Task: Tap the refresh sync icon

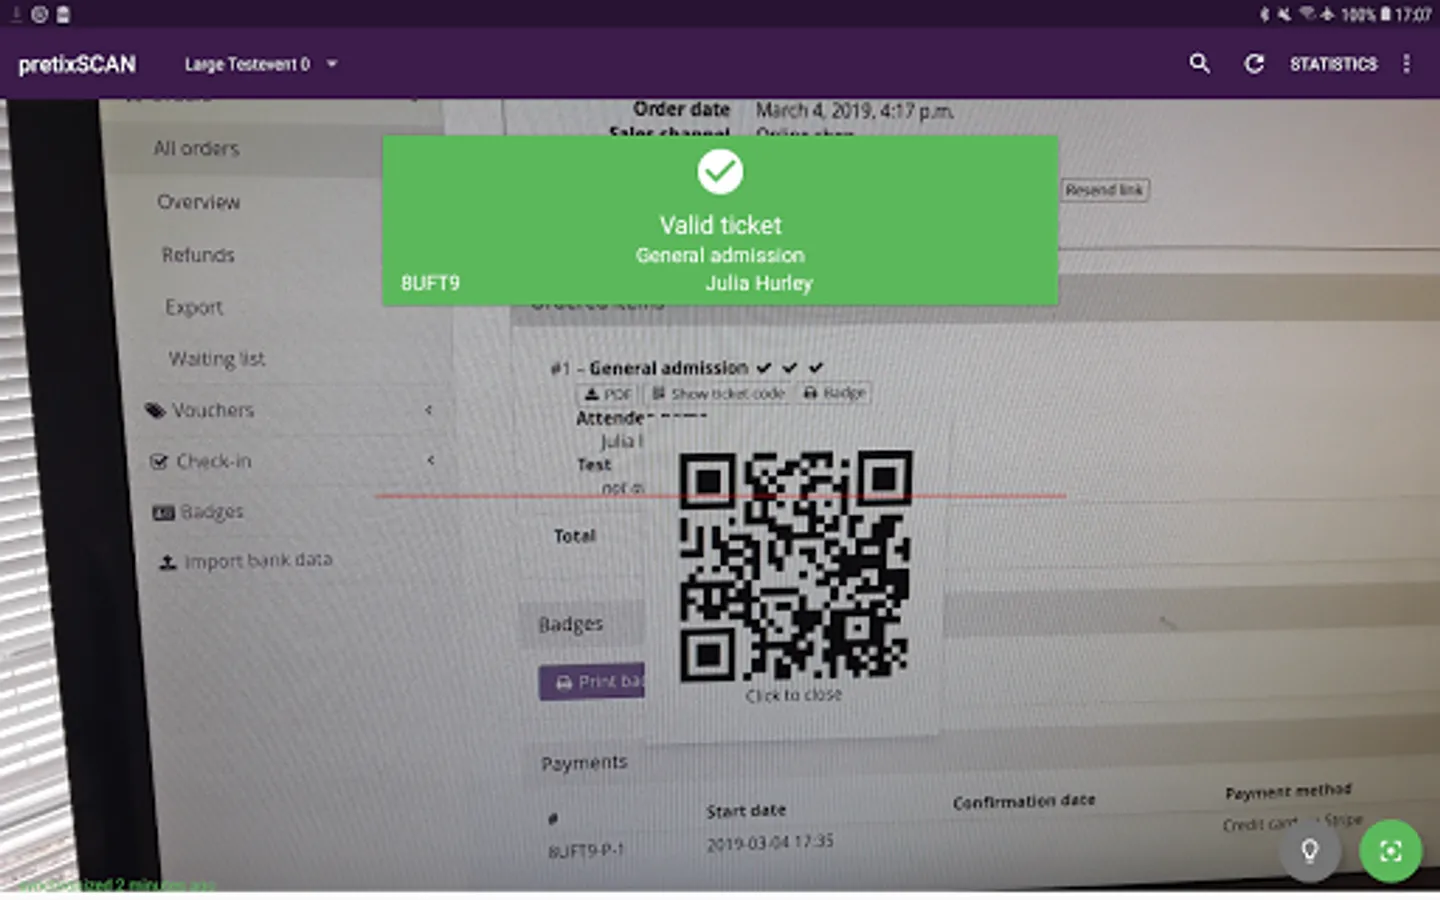Action: click(x=1254, y=64)
